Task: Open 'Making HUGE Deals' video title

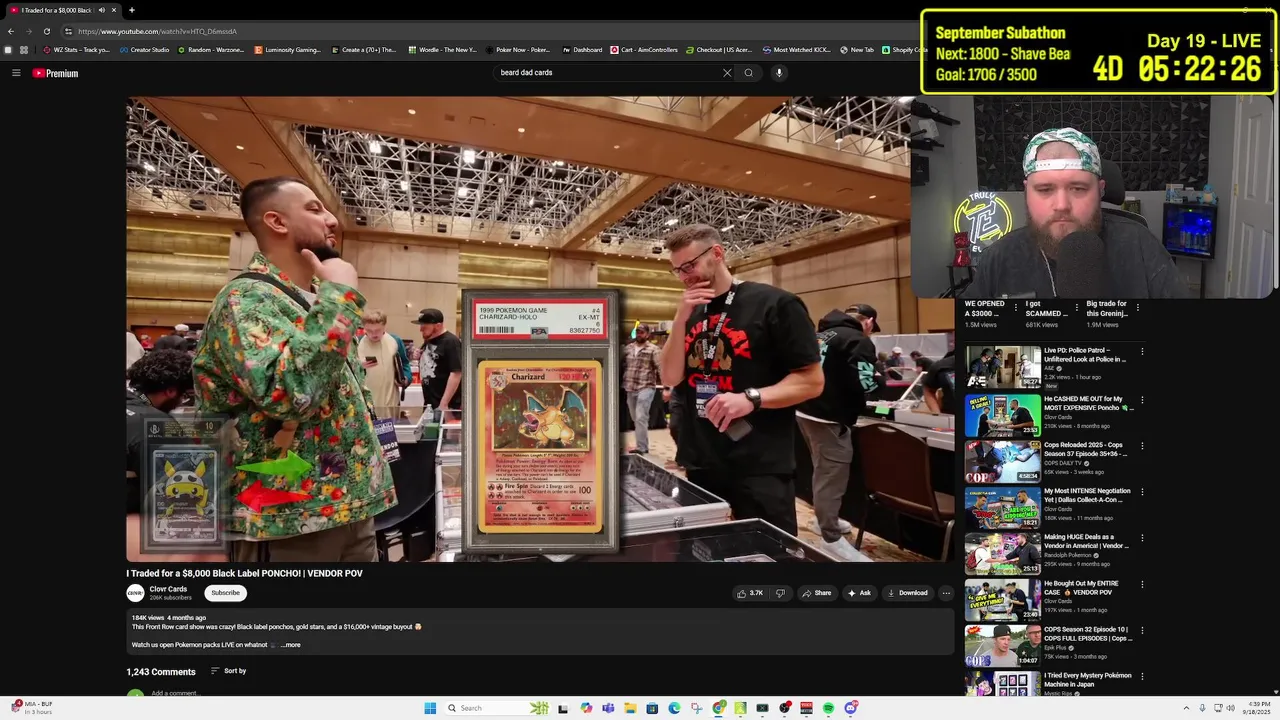Action: [1086, 541]
